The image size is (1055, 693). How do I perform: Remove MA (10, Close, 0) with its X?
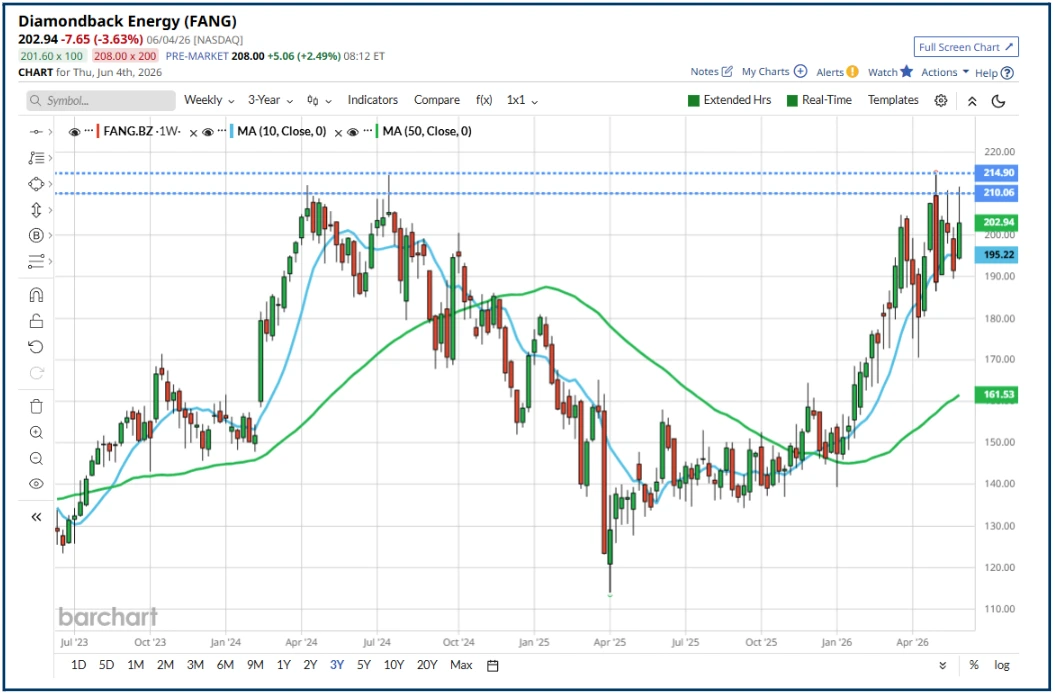tap(338, 133)
